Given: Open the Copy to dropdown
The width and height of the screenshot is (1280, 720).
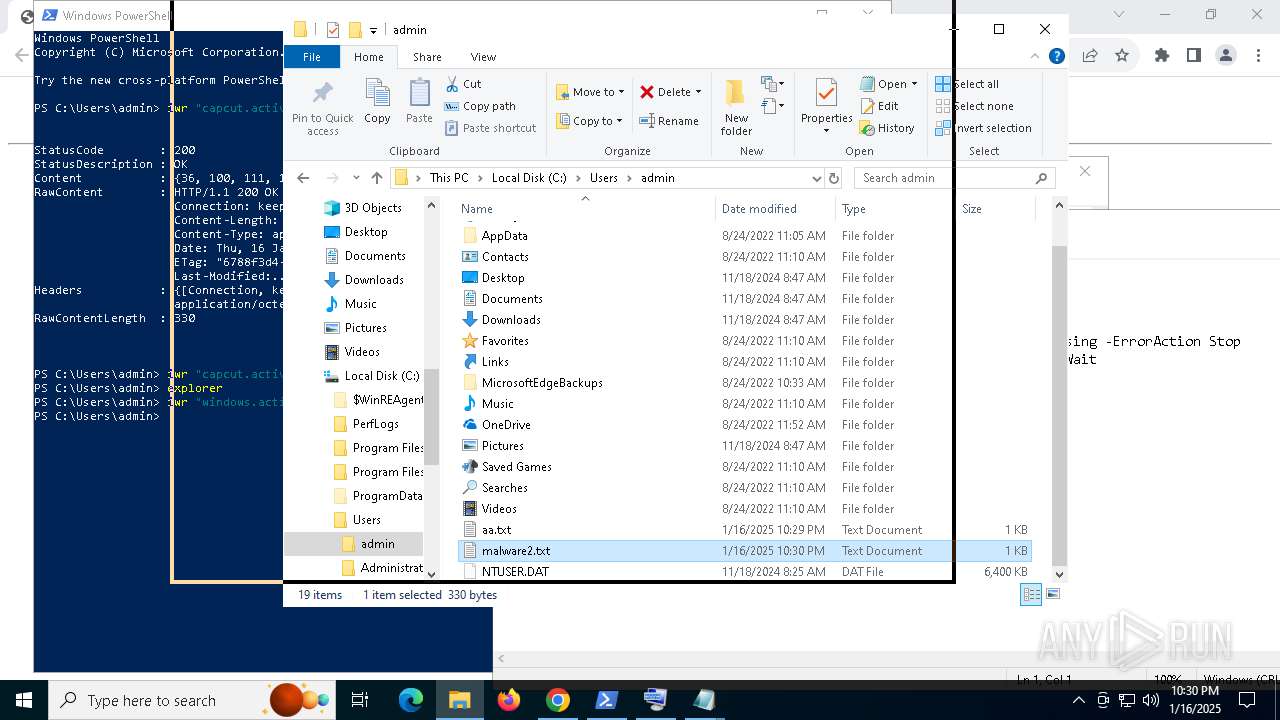Looking at the screenshot, I should click(x=590, y=121).
